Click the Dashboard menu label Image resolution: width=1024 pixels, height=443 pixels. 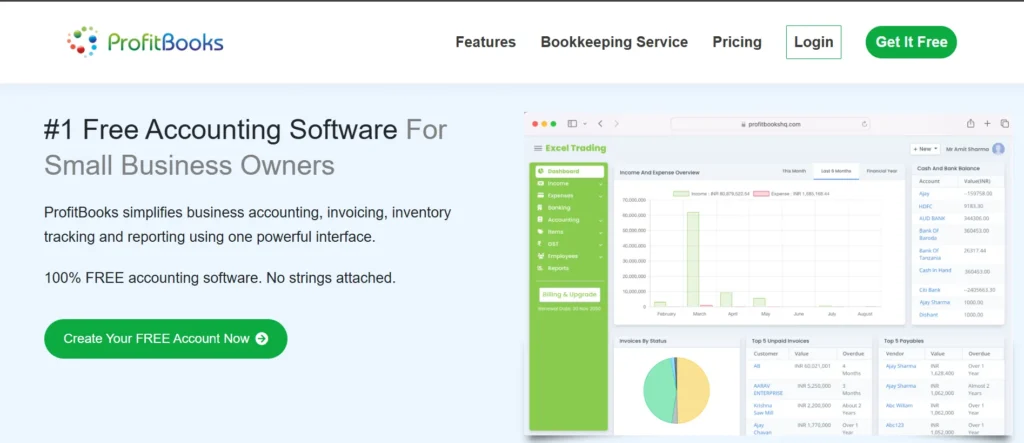click(563, 171)
